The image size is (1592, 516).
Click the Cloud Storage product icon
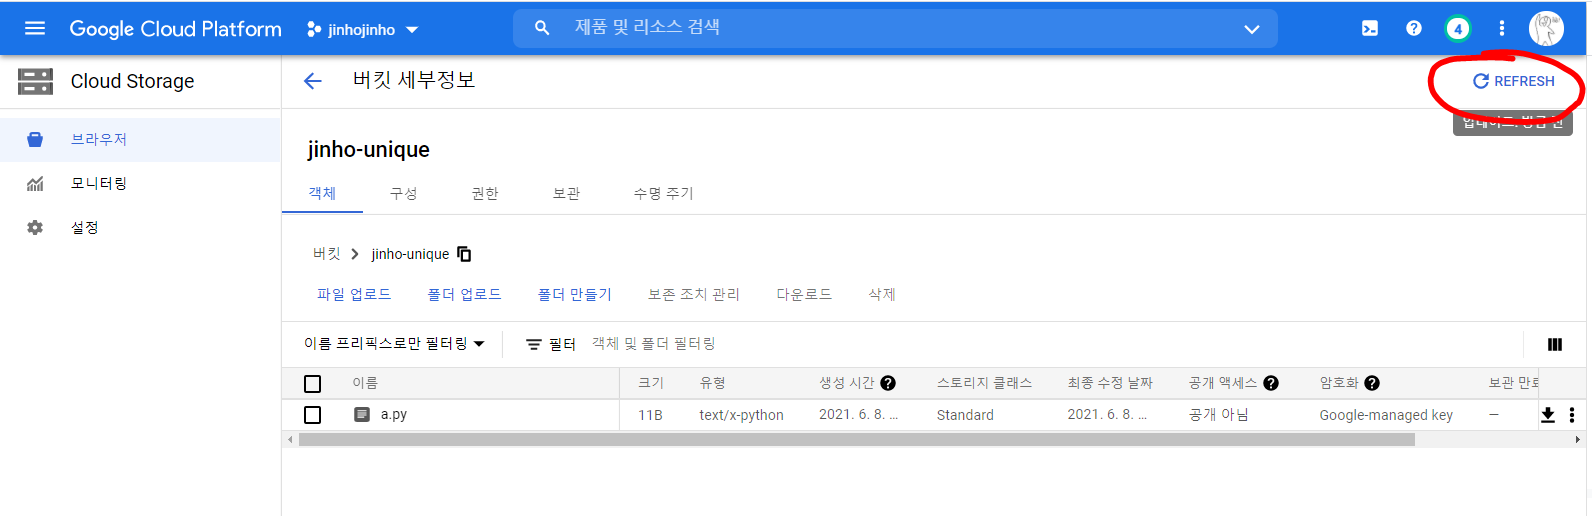pyautogui.click(x=35, y=81)
